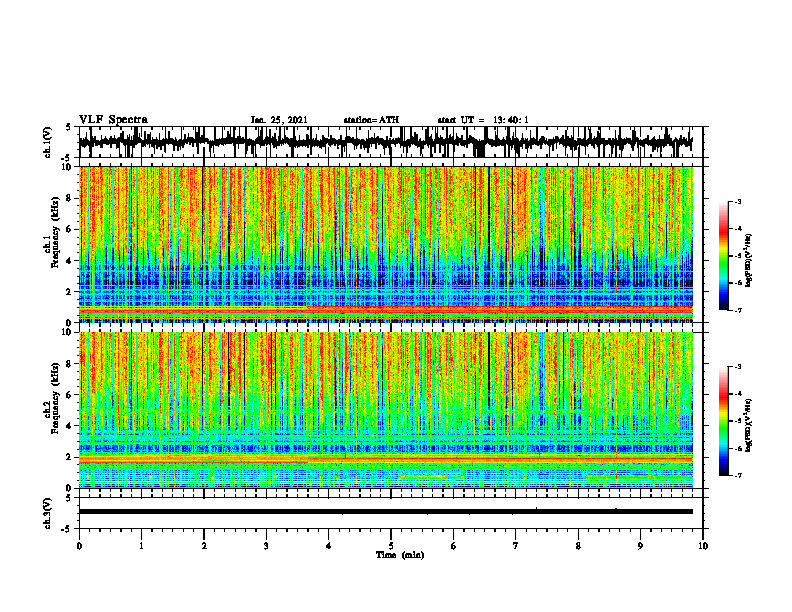This screenshot has height=612, width=792.
Task: Click the ch.3(V) axis label
Action: [x=48, y=513]
